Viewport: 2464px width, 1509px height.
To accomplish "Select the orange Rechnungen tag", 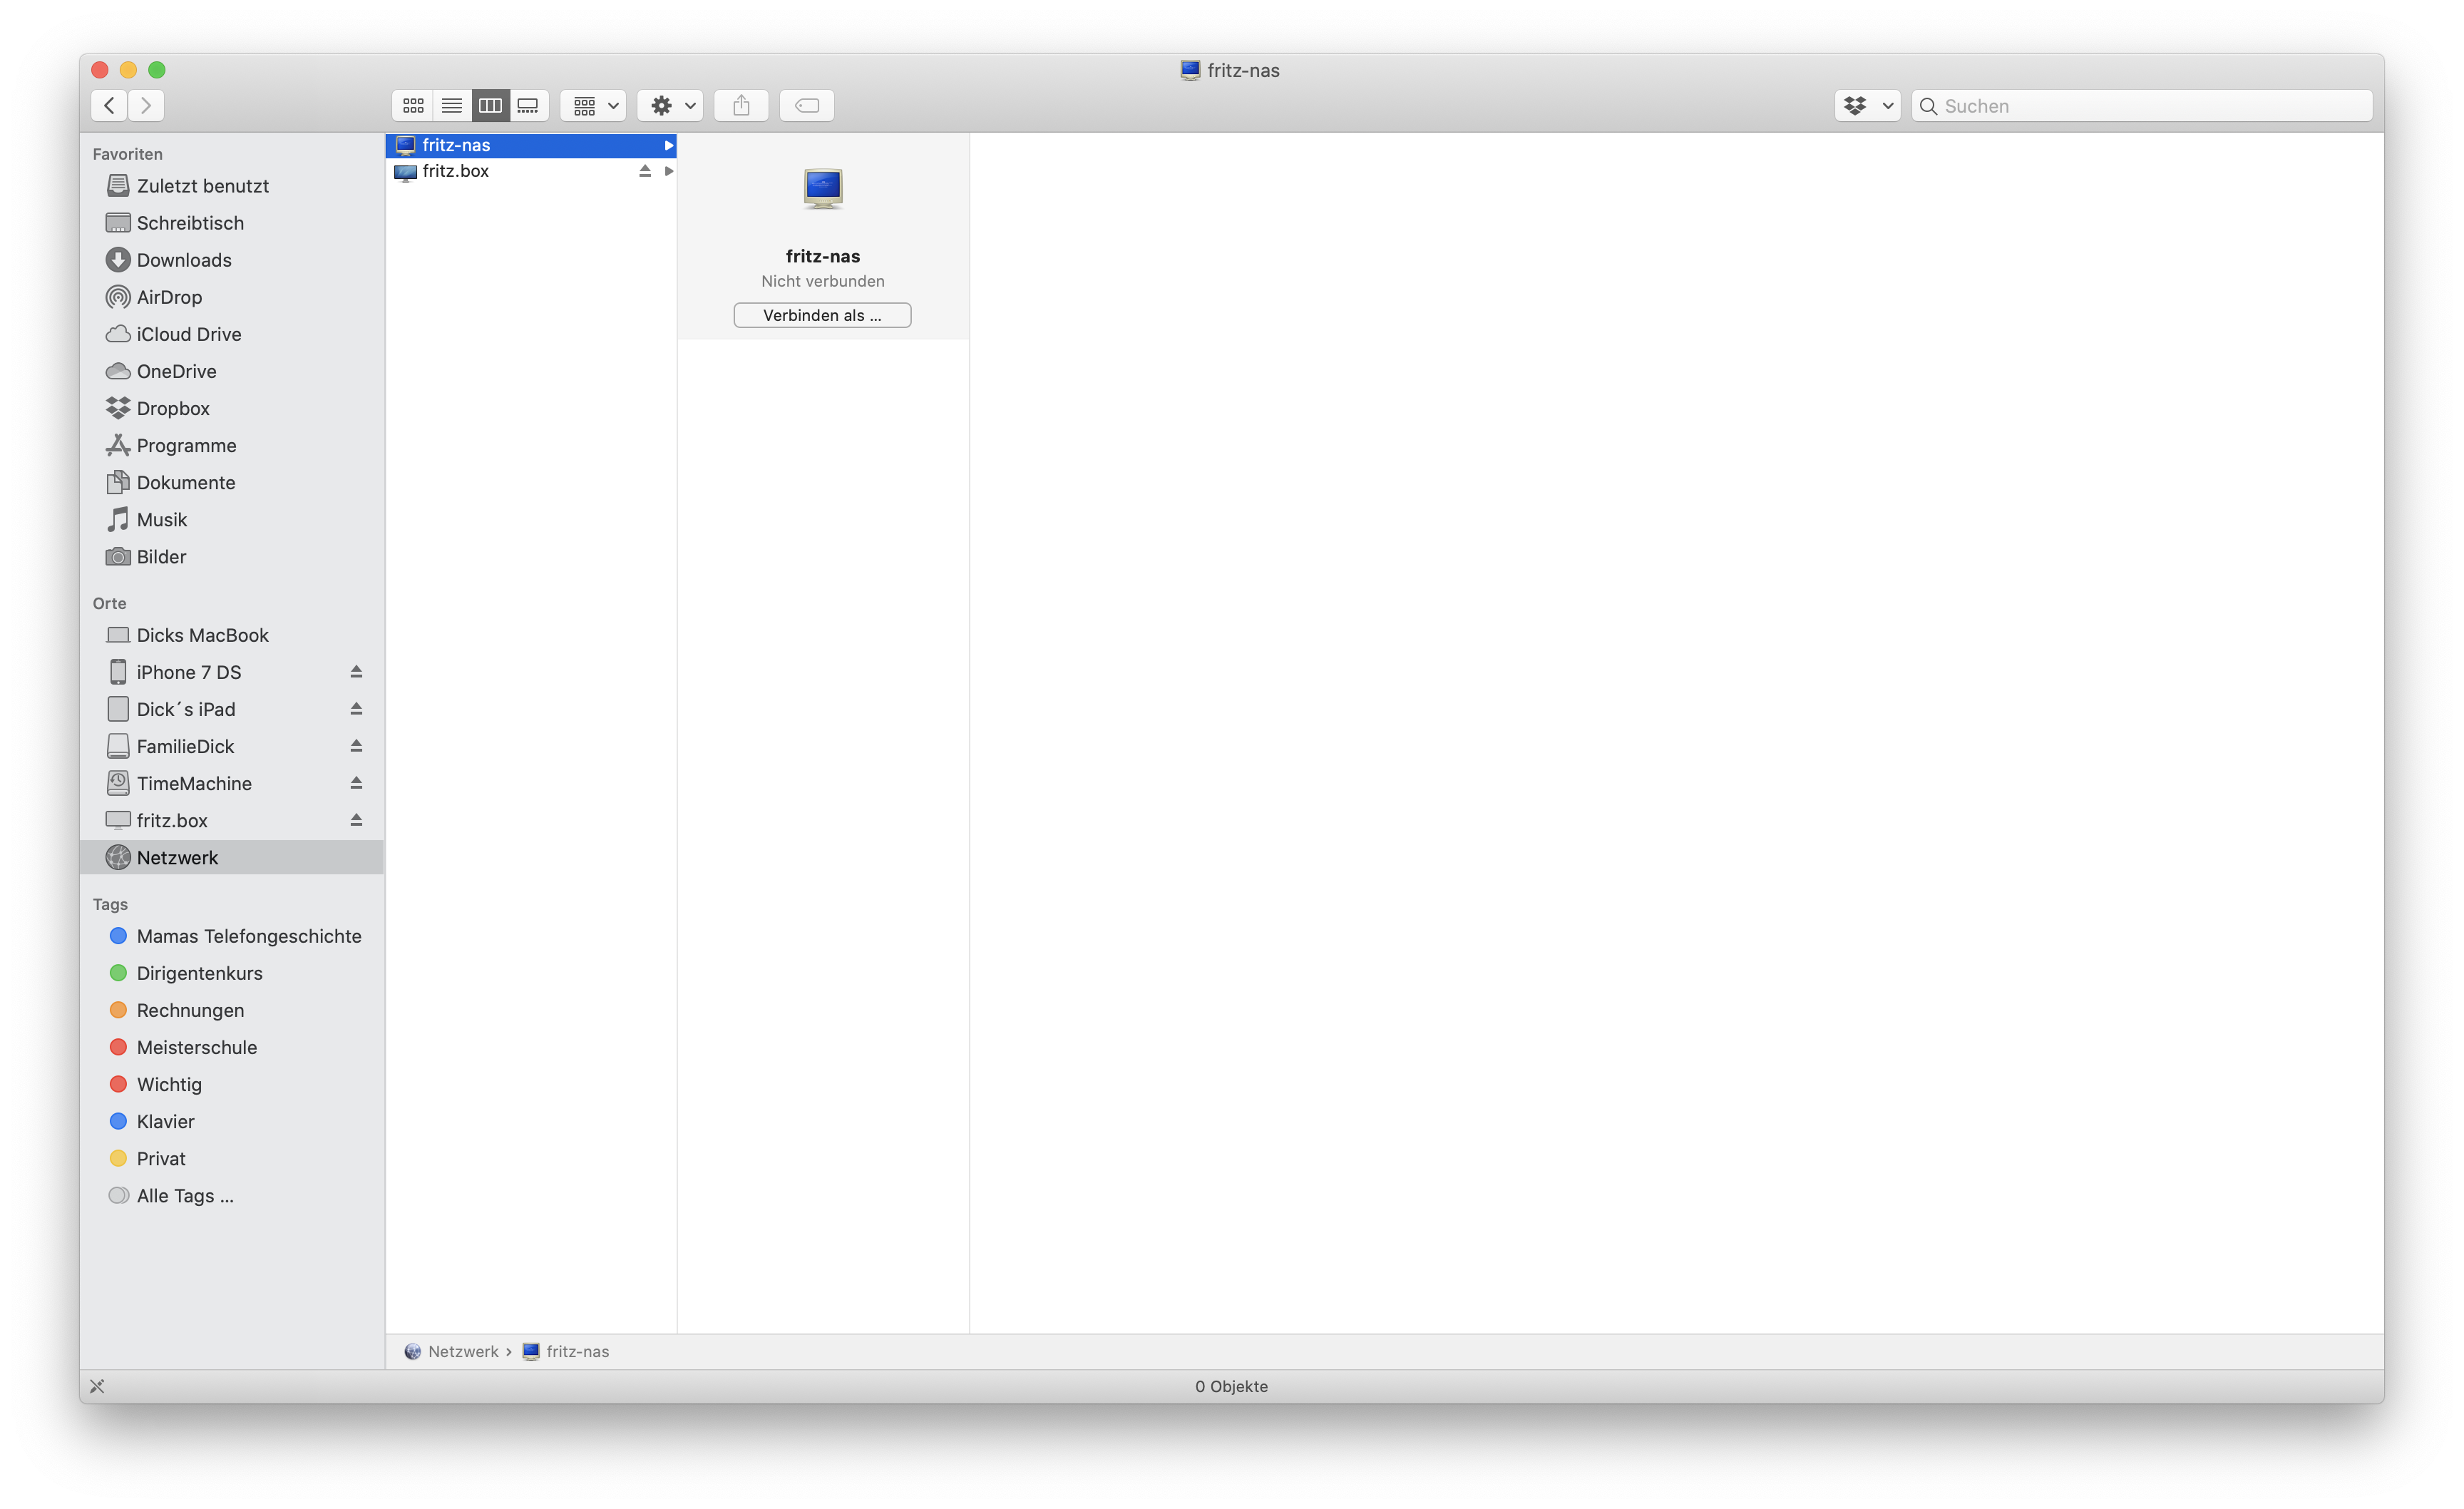I will pos(190,1010).
